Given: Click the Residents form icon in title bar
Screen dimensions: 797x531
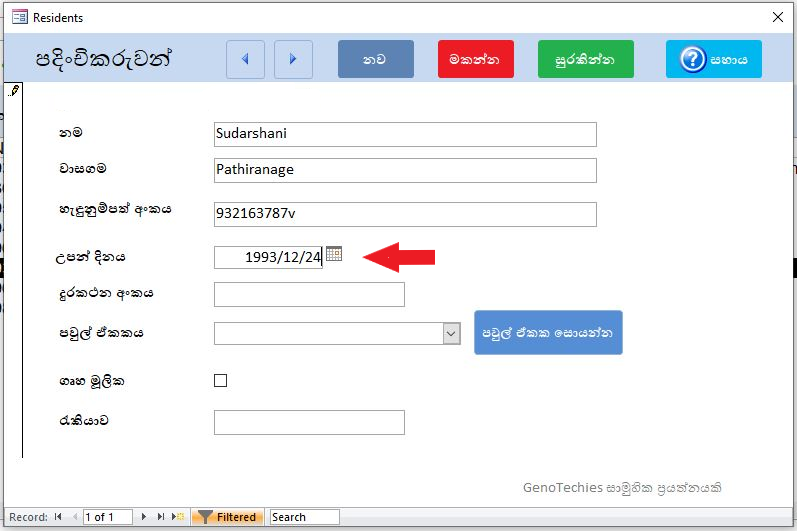Looking at the screenshot, I should pos(20,17).
